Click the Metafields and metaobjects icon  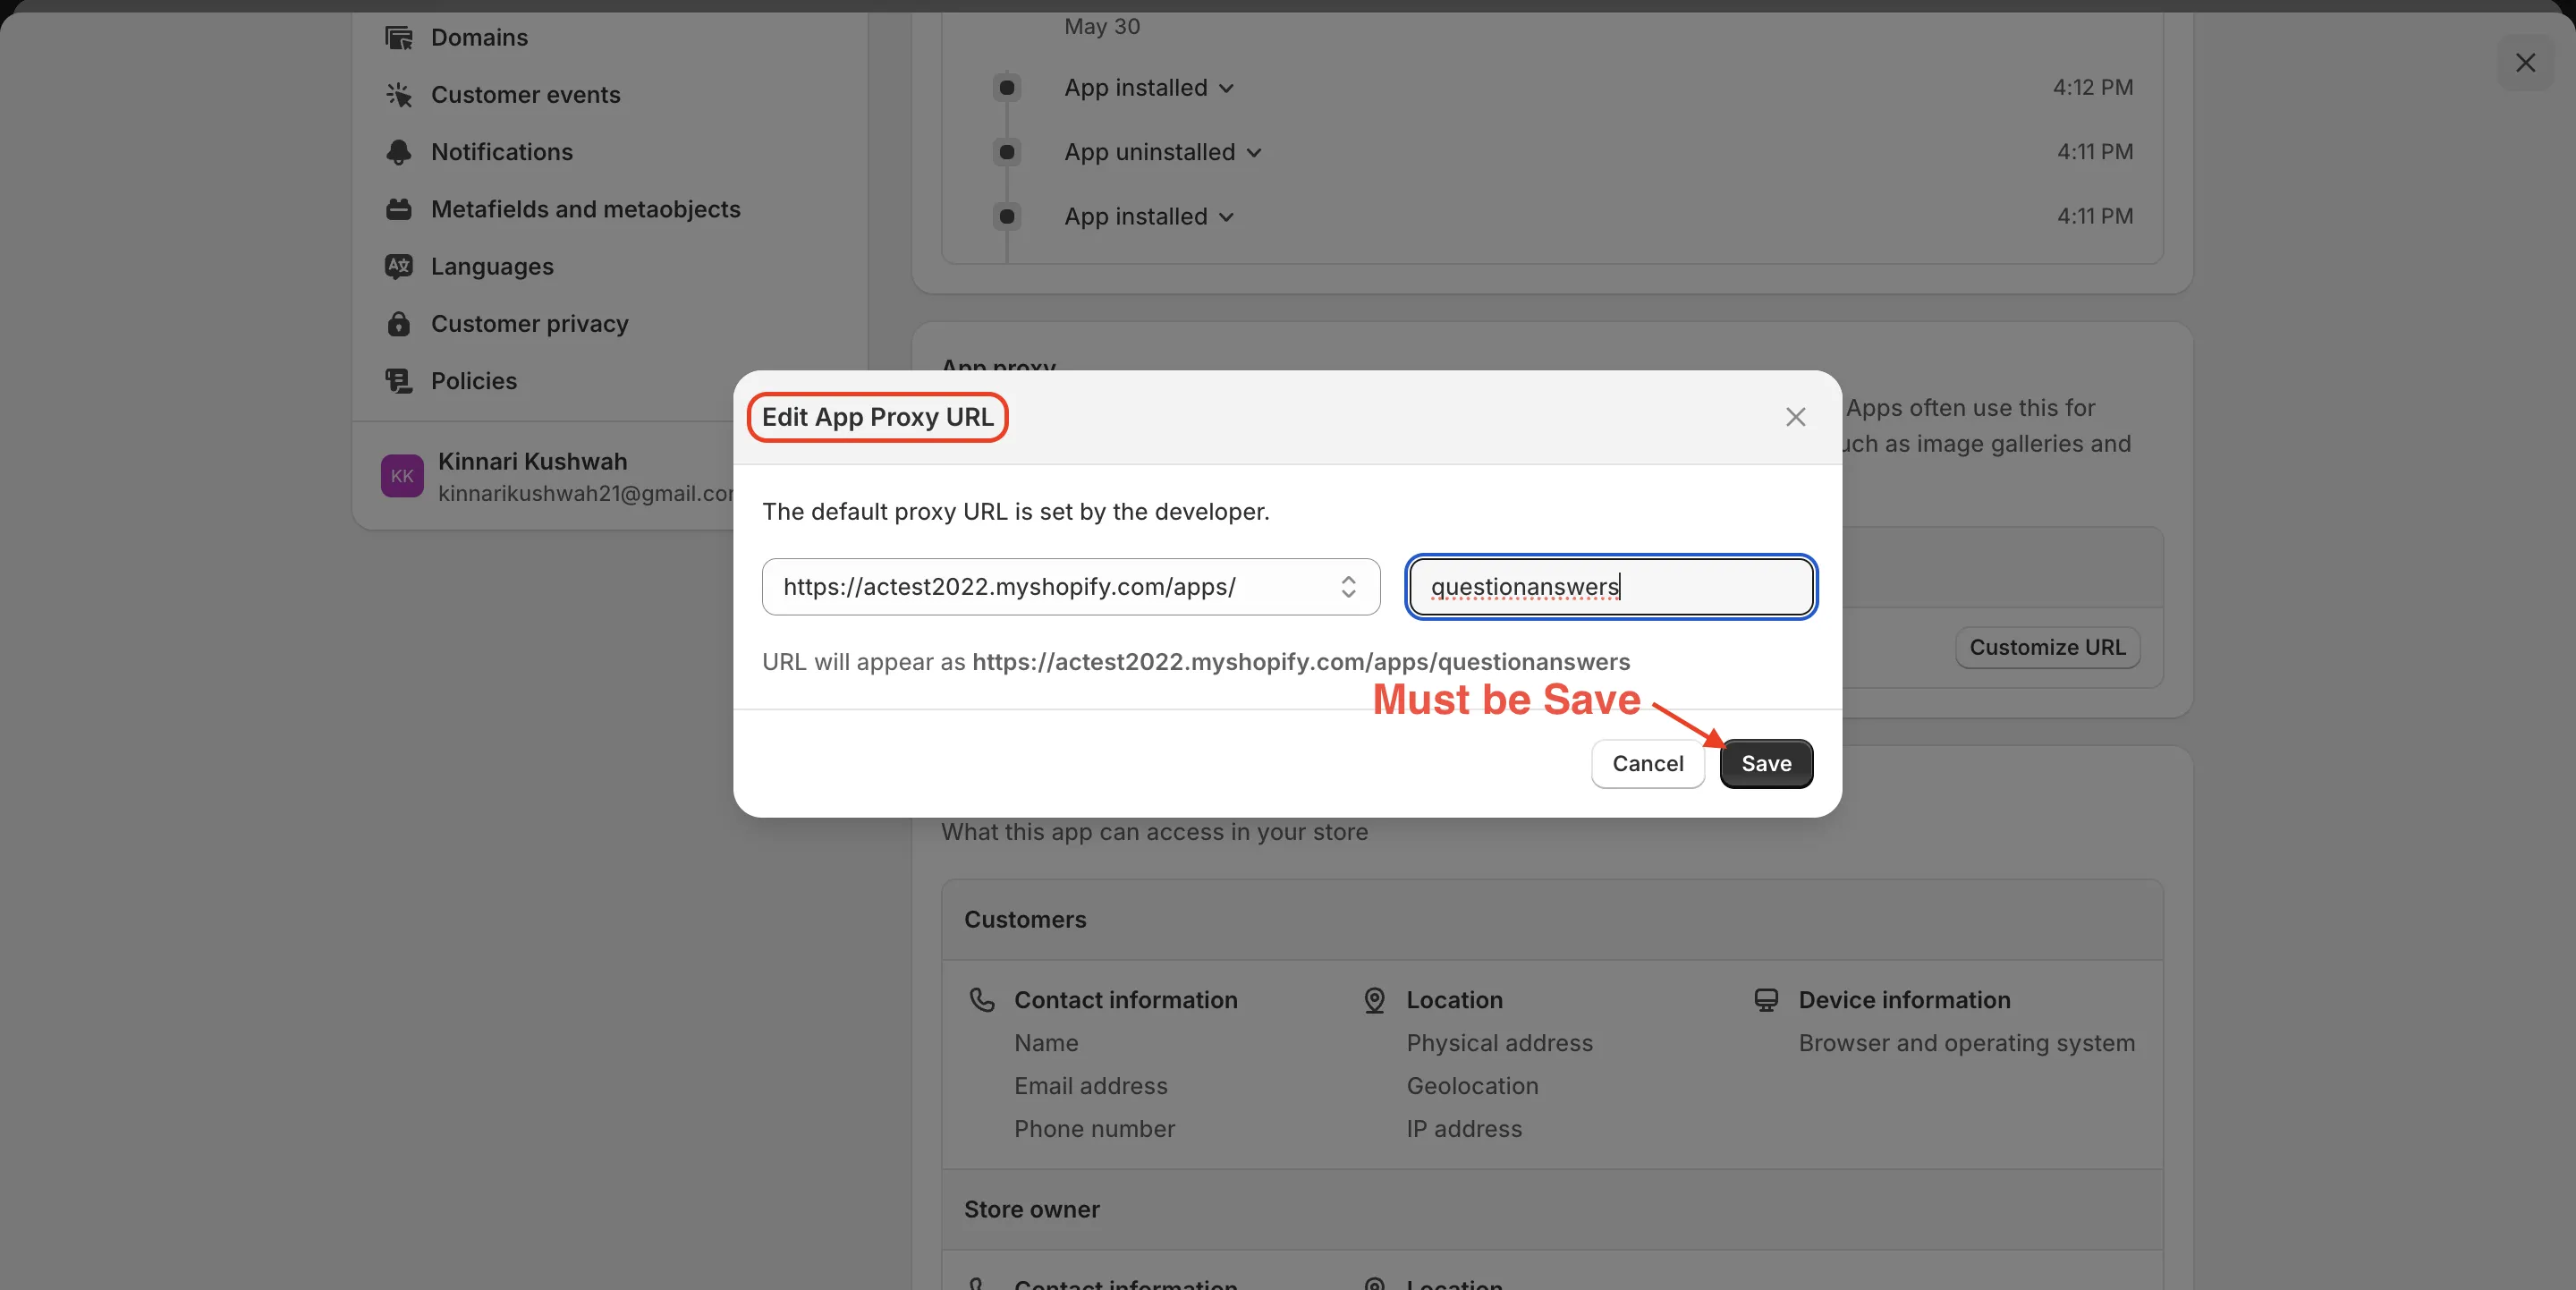tap(399, 209)
